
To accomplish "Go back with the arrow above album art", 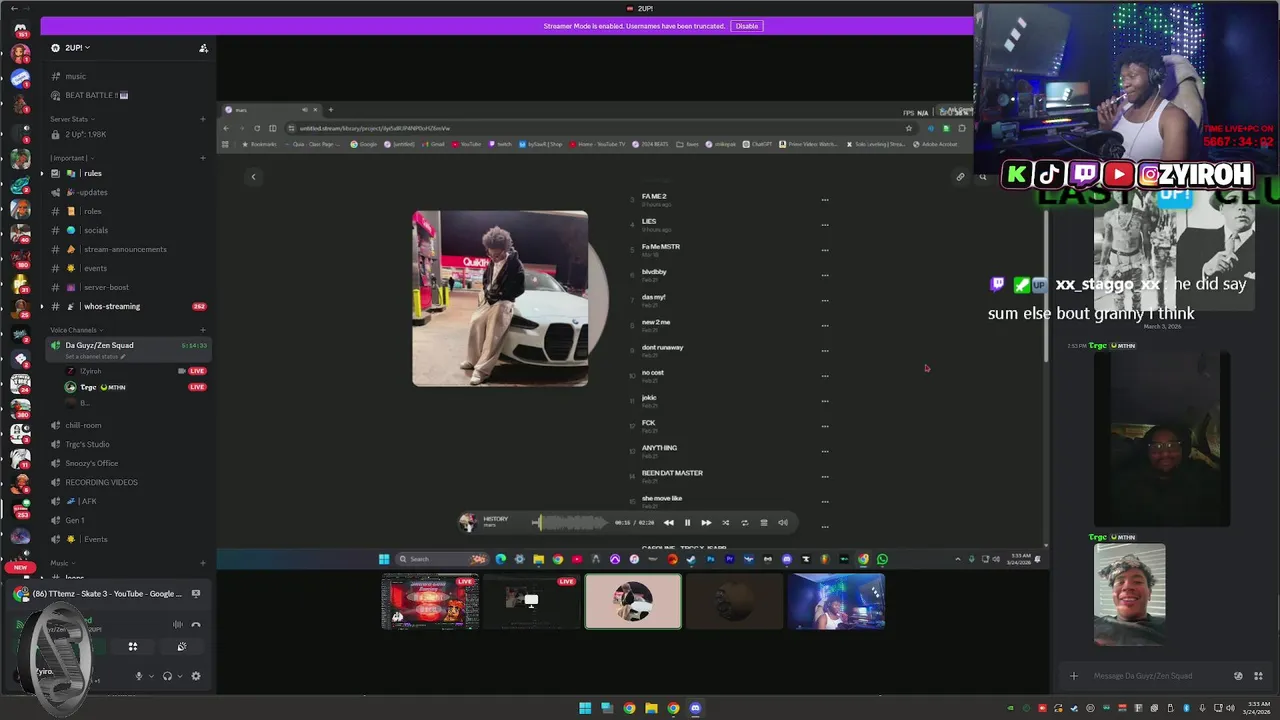I will click(x=253, y=177).
